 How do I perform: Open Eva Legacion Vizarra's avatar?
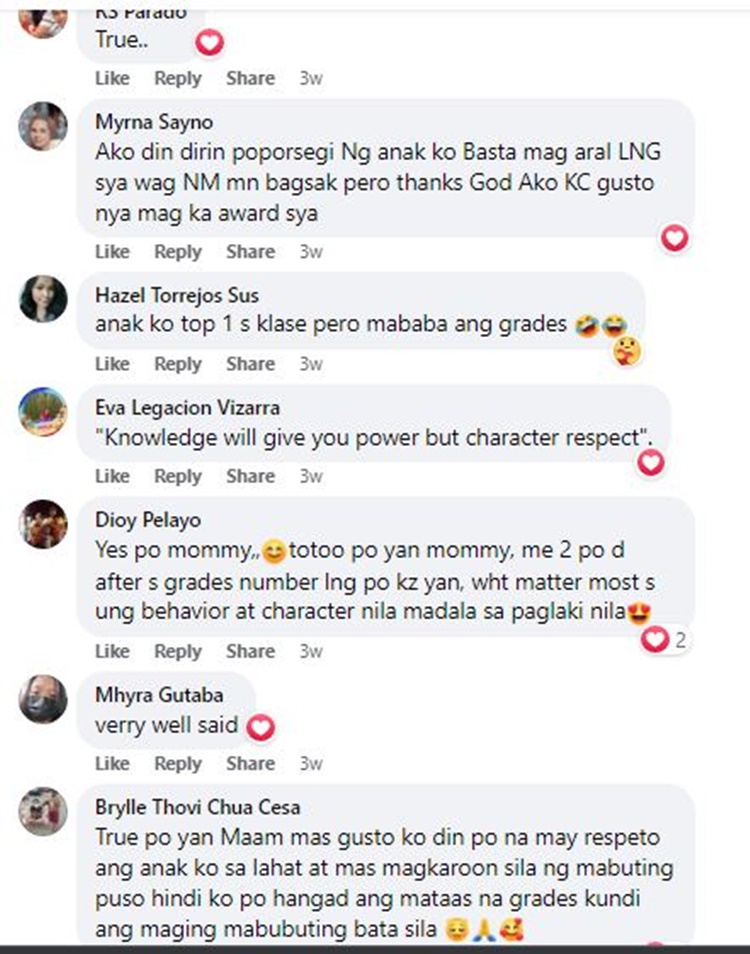click(43, 411)
